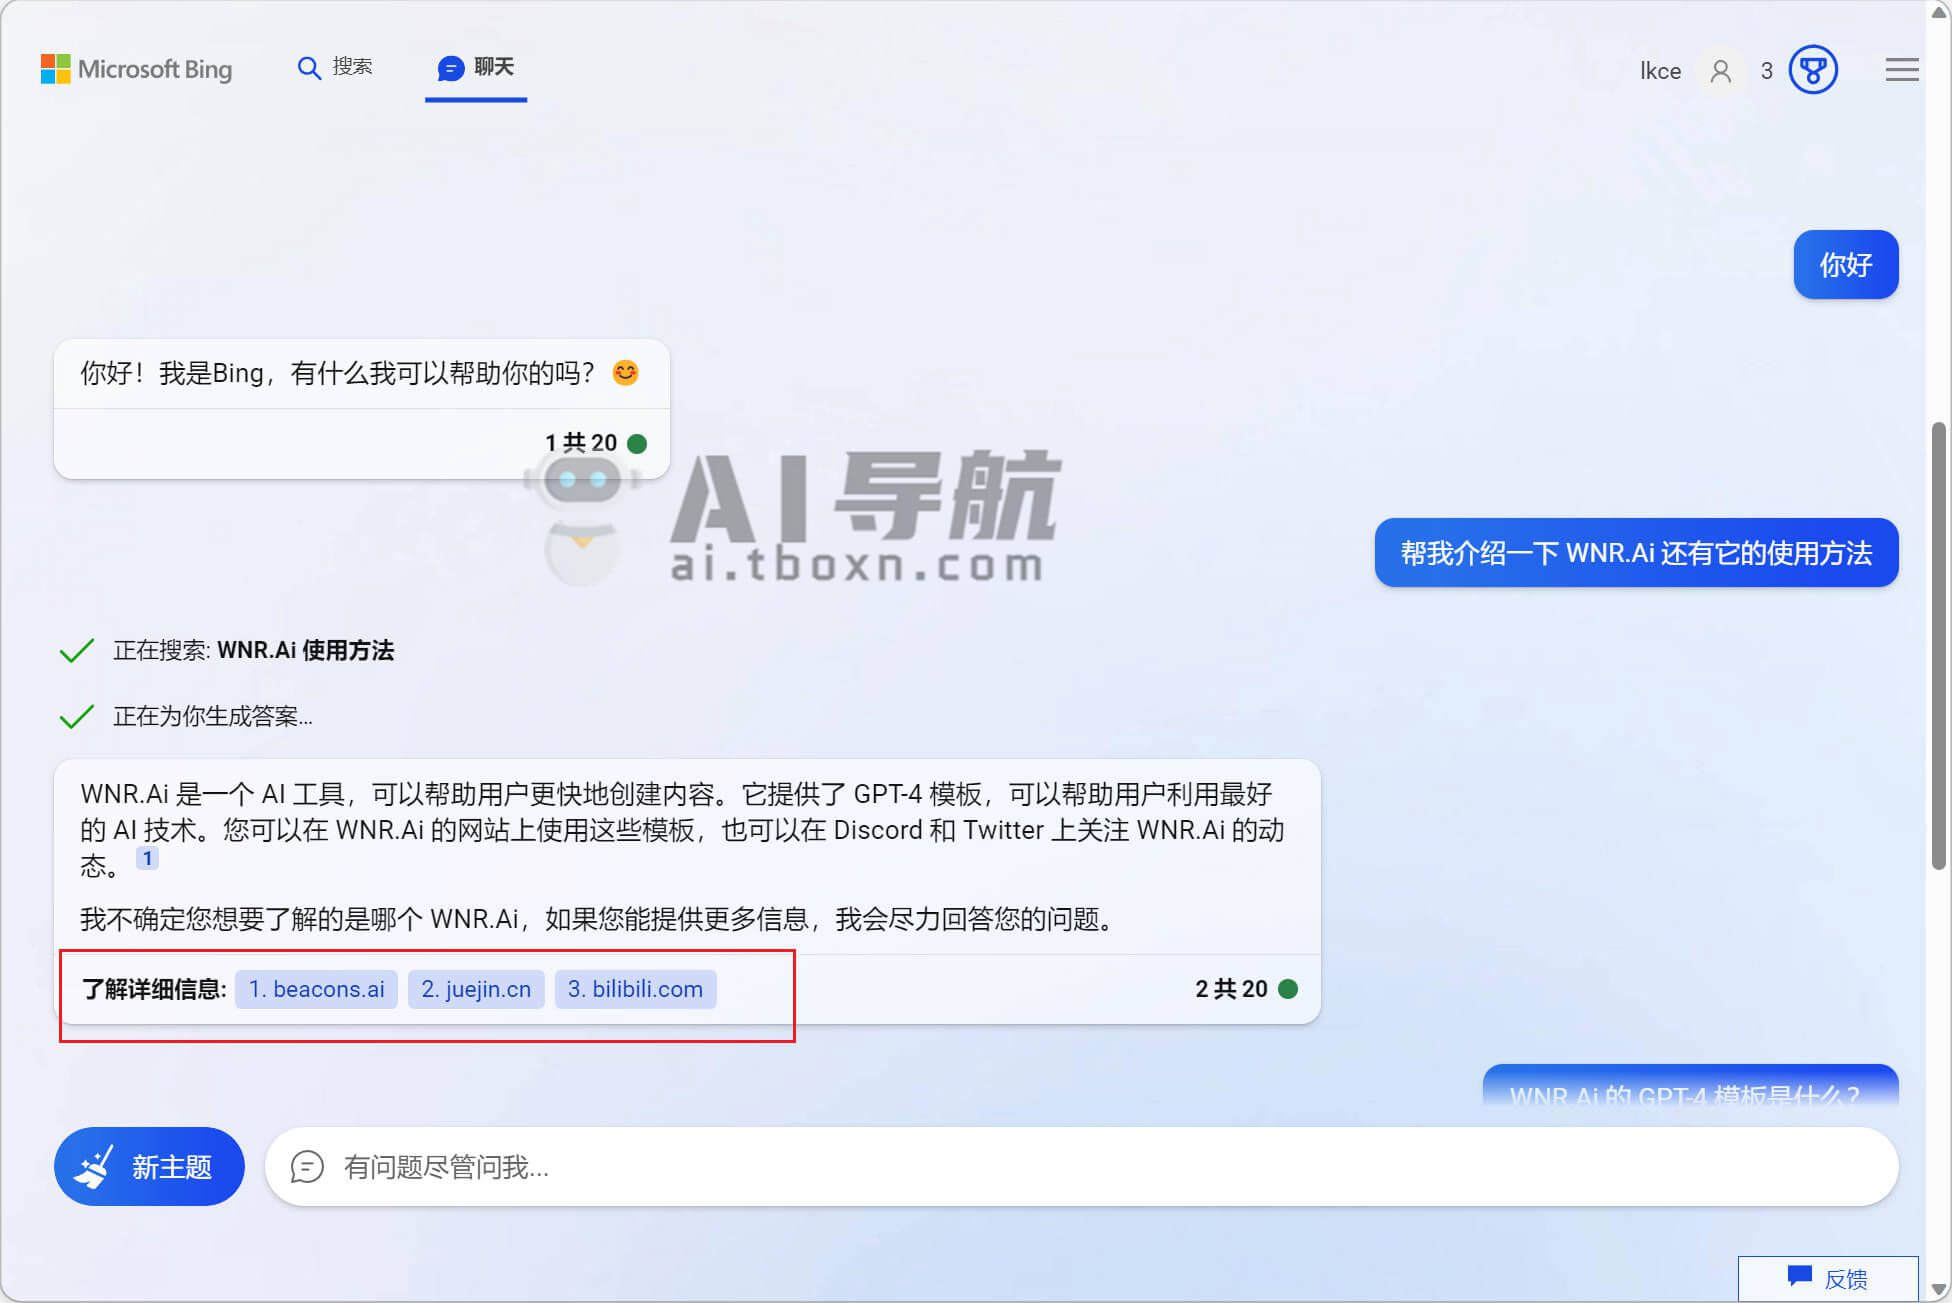Open the user profile avatar icon
1952x1303 pixels.
[x=1720, y=71]
